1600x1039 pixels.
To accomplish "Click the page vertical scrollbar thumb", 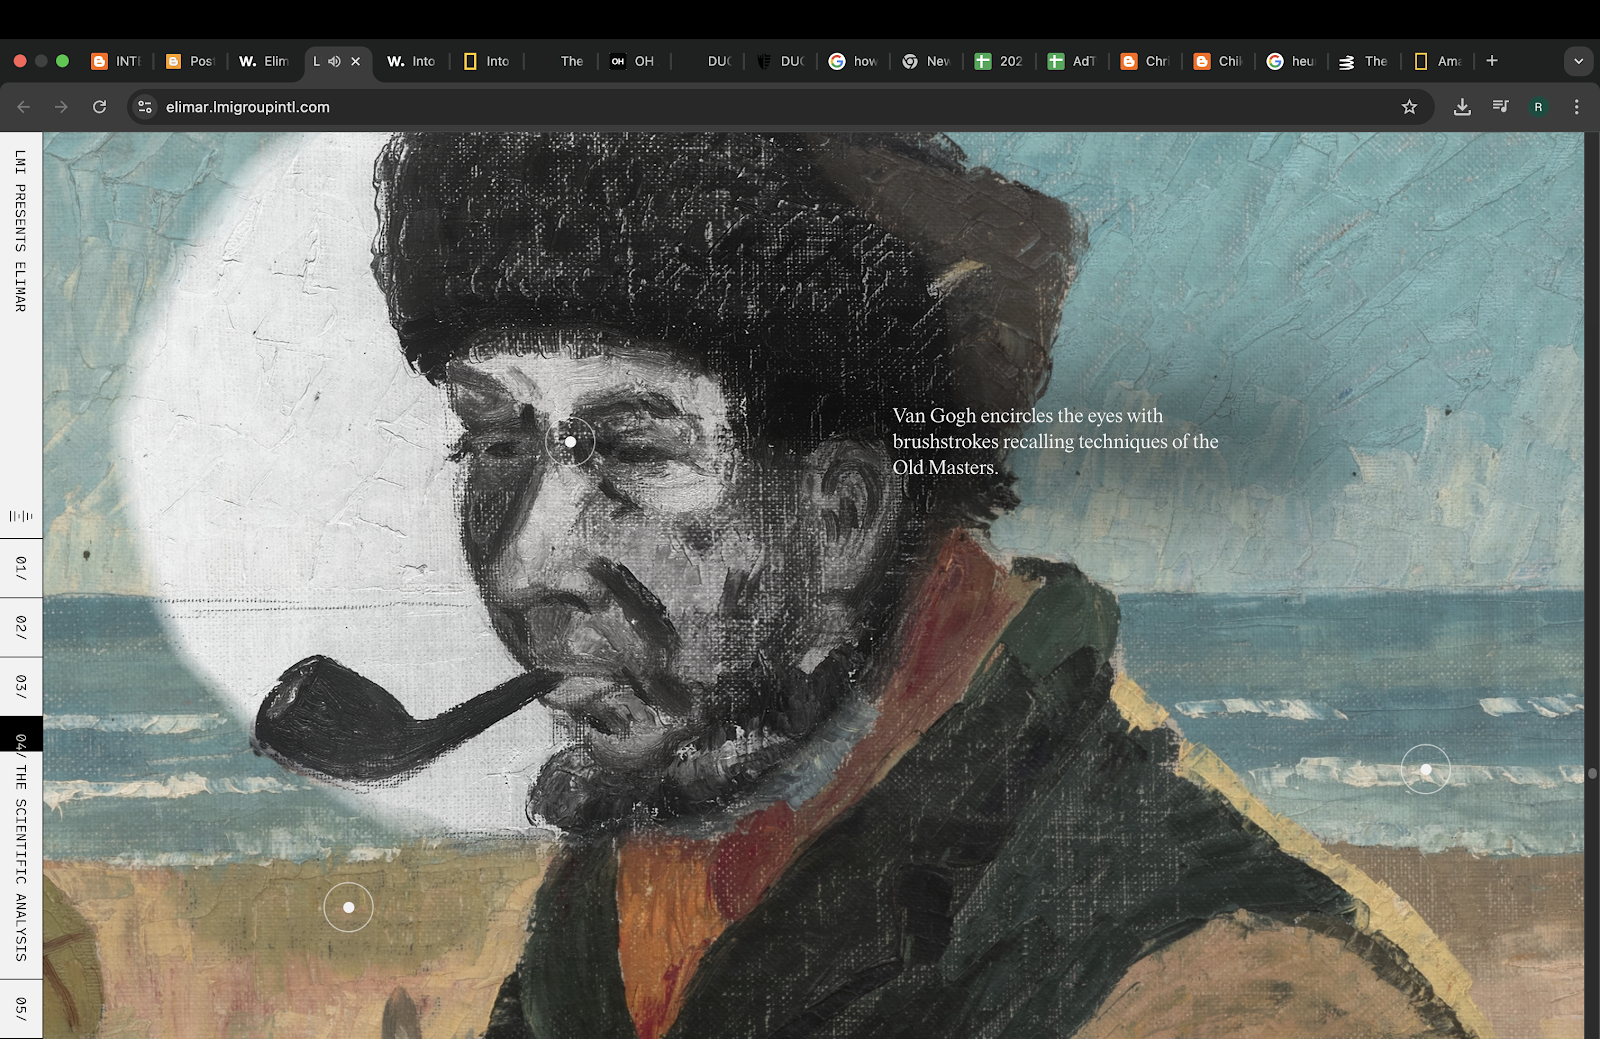I will click(1592, 773).
